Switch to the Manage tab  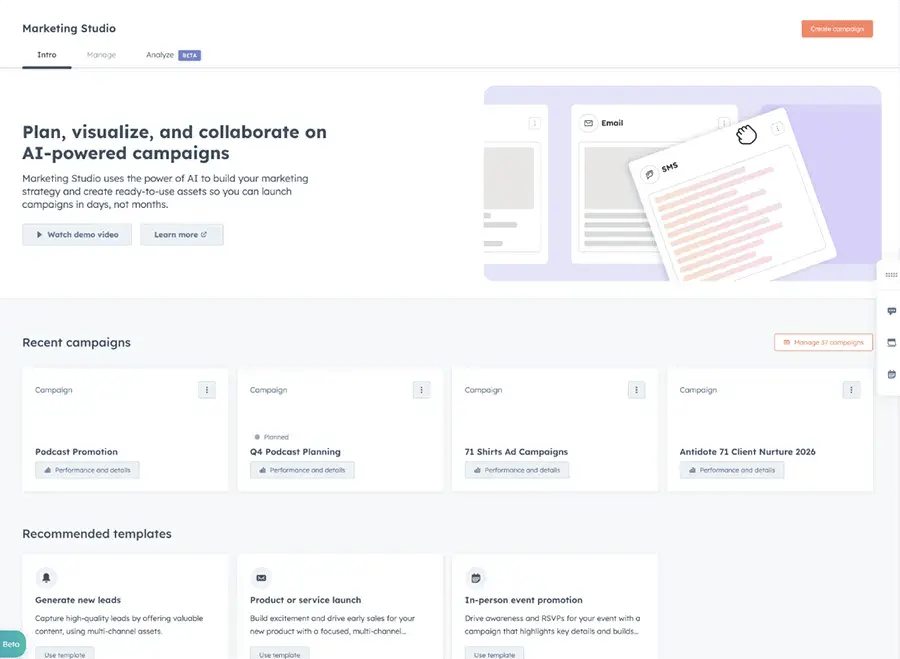point(101,55)
